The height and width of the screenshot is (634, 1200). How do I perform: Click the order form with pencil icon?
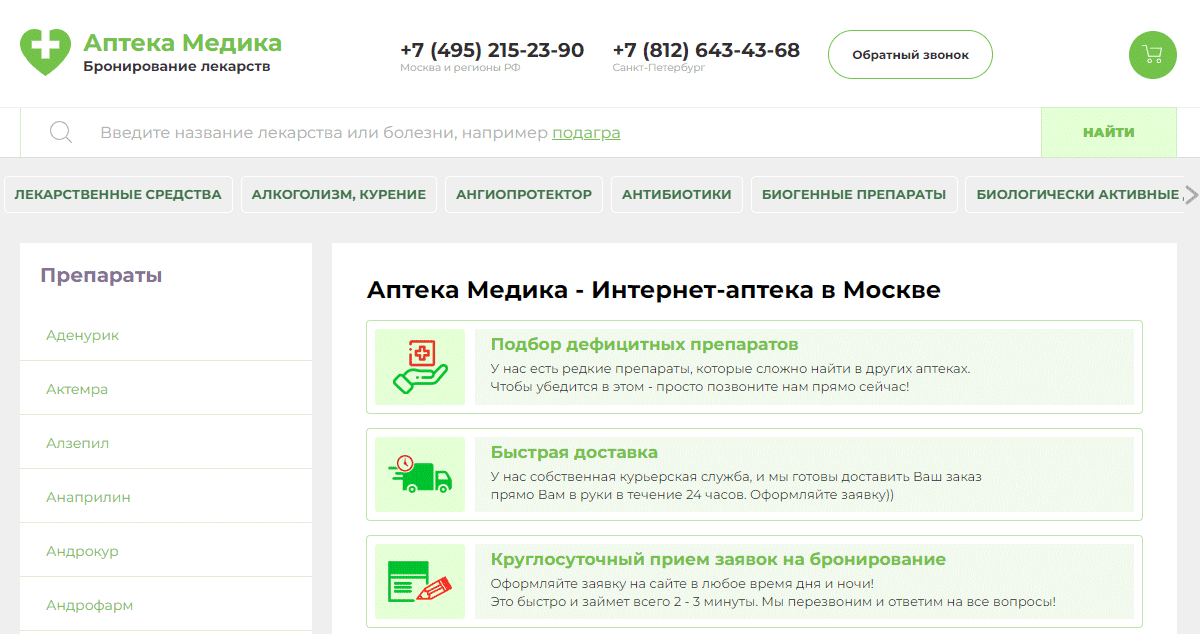420,582
